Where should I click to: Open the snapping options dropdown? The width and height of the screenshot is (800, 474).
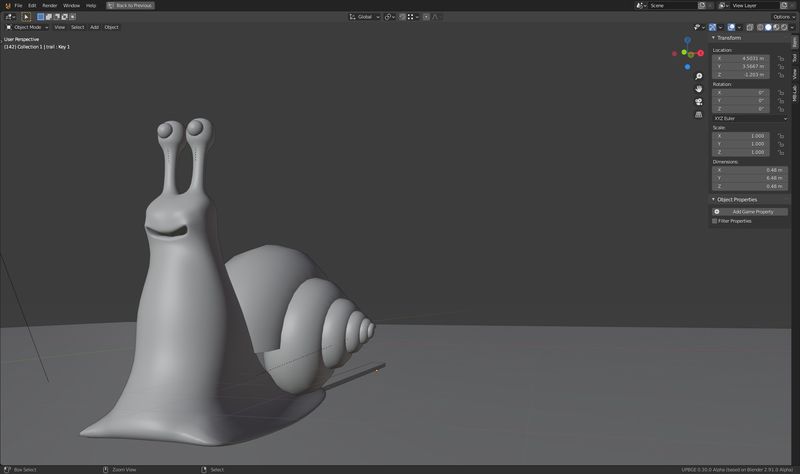(x=413, y=17)
